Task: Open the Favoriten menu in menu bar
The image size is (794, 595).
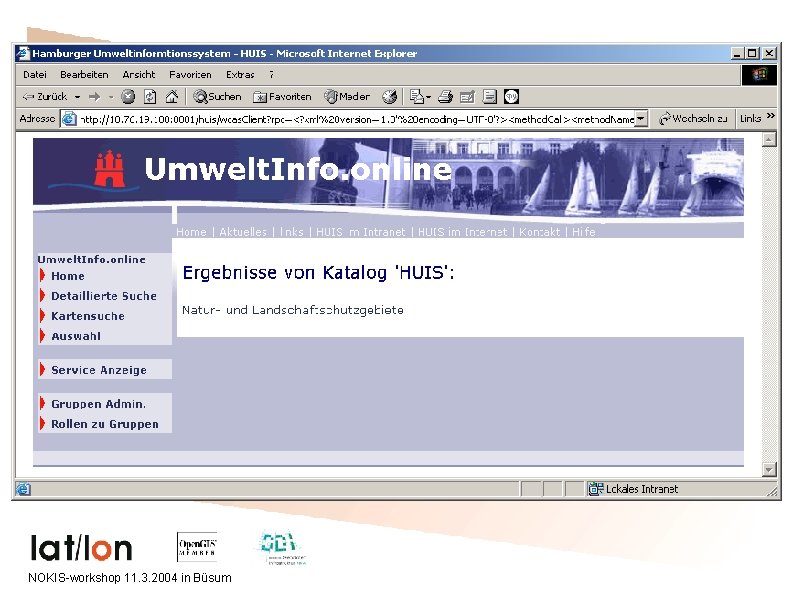Action: coord(190,74)
